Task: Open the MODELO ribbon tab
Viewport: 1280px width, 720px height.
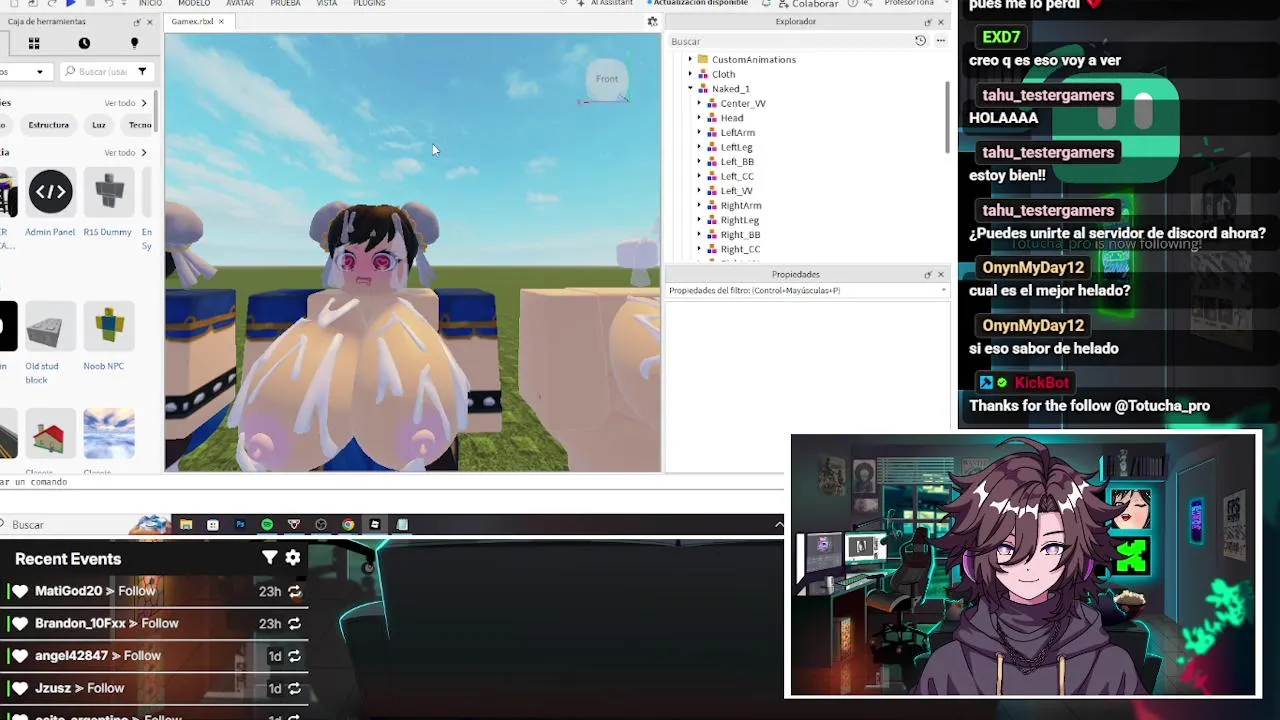Action: [x=194, y=3]
